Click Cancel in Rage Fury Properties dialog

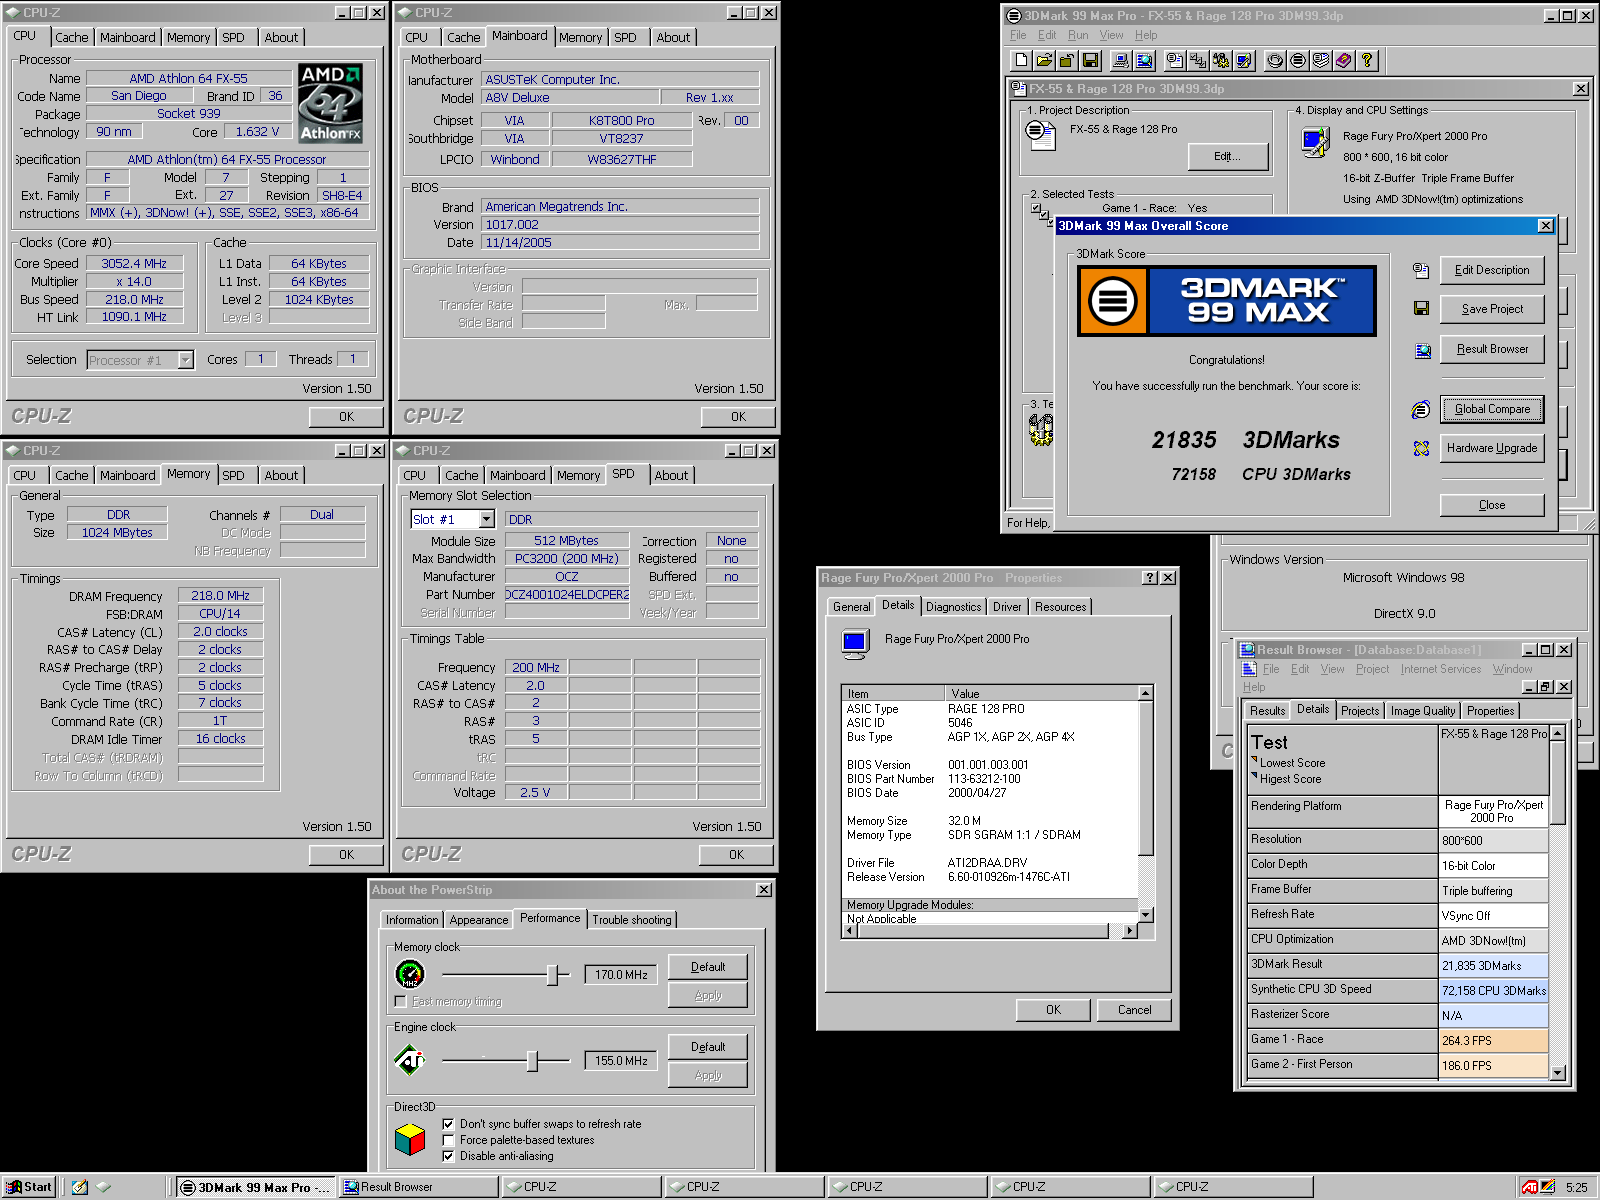(1134, 1010)
